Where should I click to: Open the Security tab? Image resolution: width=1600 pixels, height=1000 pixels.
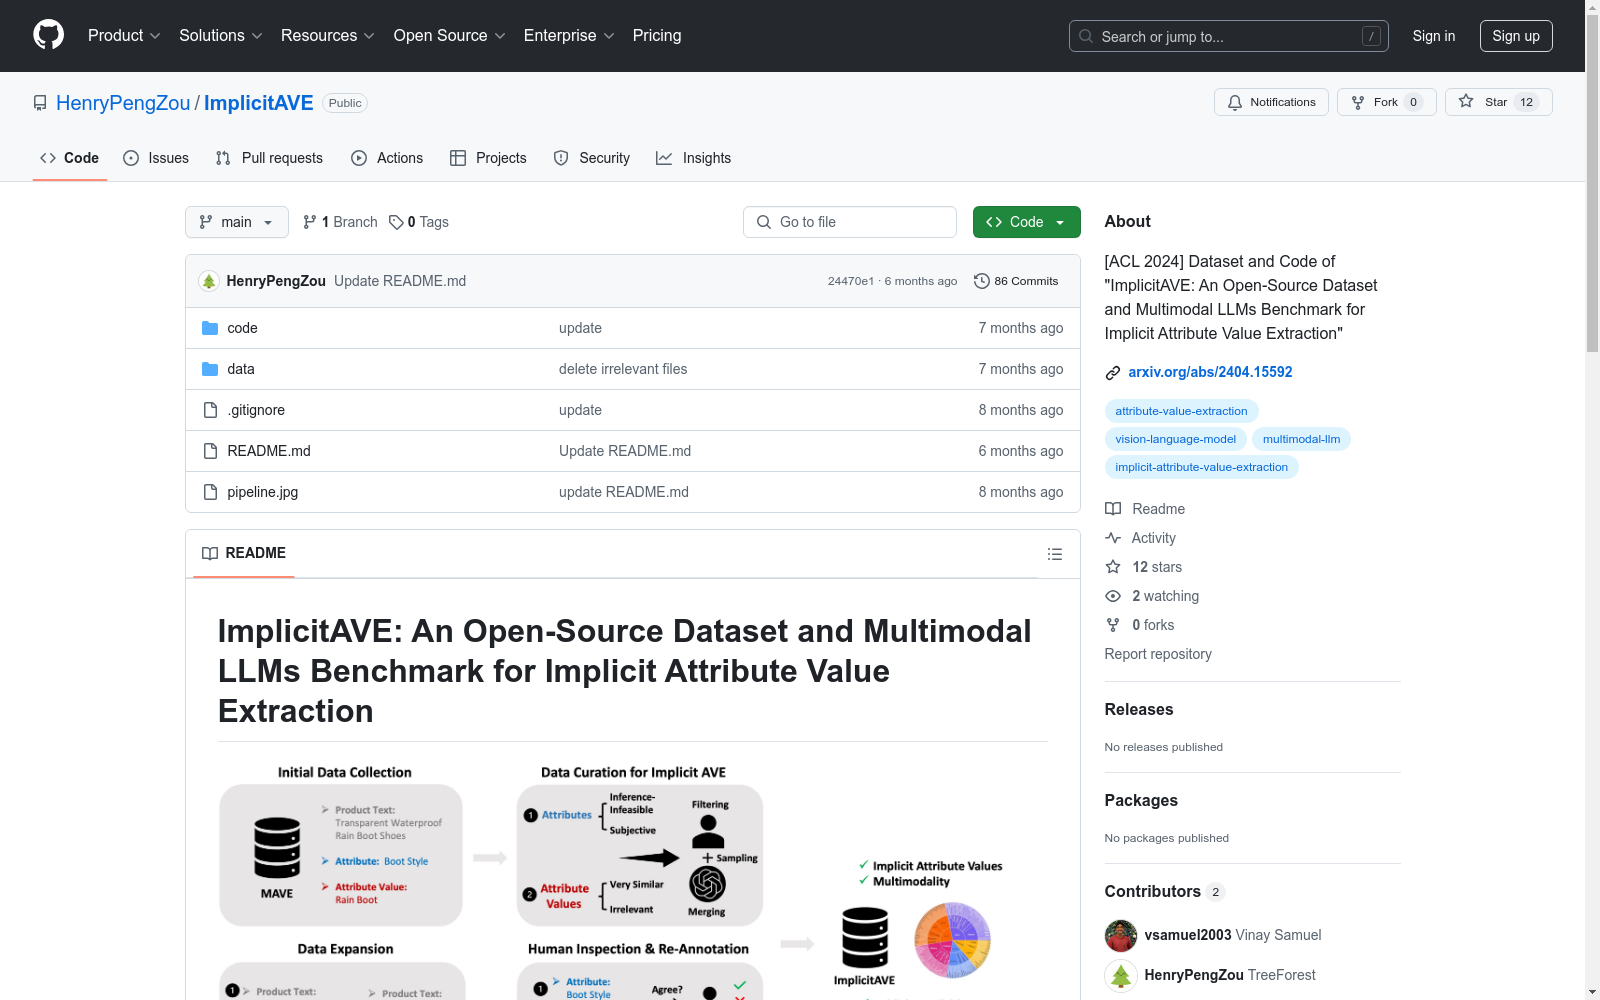click(x=592, y=158)
